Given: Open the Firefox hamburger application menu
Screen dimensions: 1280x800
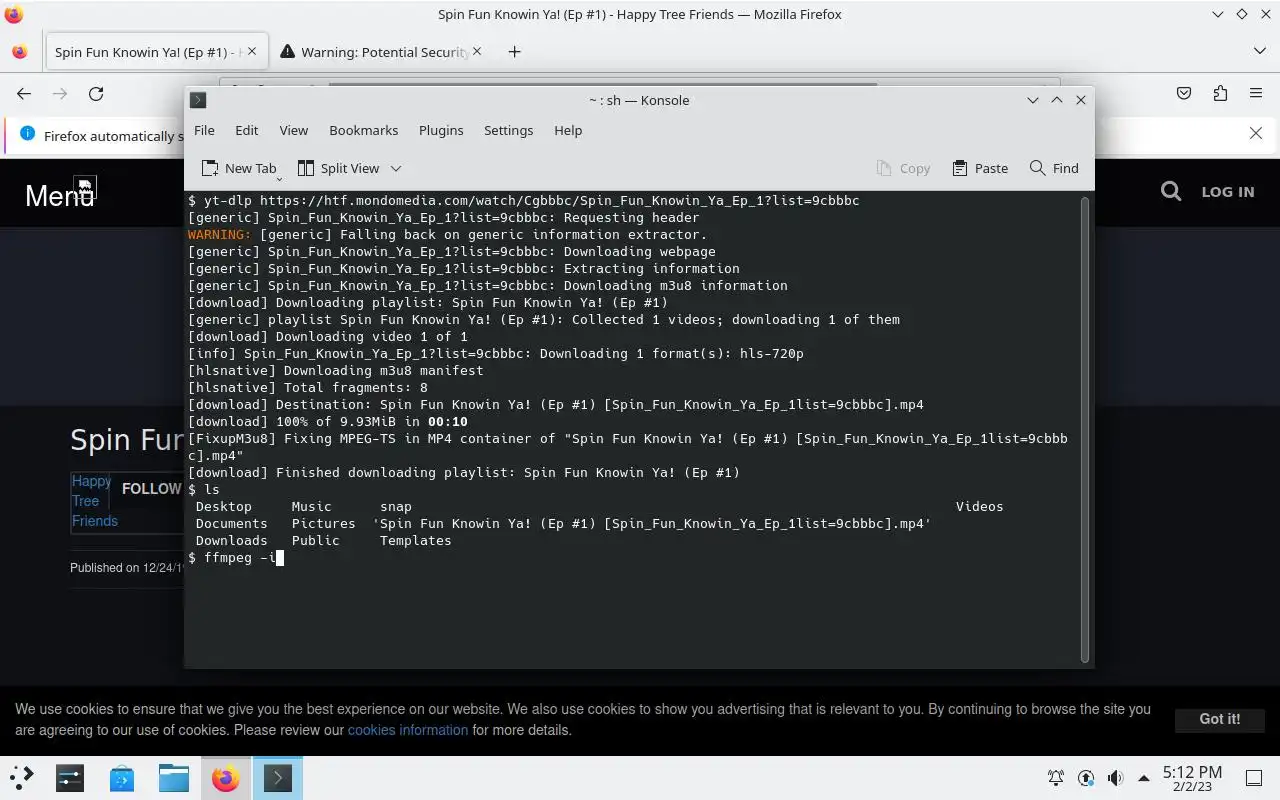Looking at the screenshot, I should [1256, 93].
